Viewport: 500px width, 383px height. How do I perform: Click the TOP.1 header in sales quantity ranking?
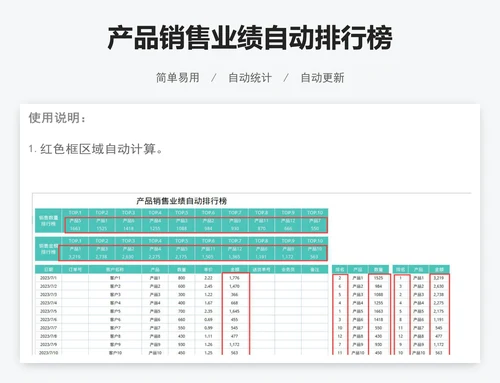point(75,212)
